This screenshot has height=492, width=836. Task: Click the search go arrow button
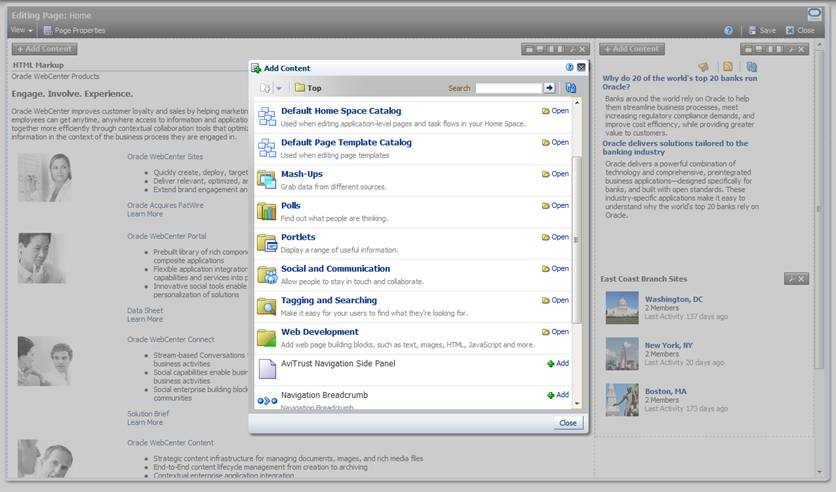coord(549,88)
